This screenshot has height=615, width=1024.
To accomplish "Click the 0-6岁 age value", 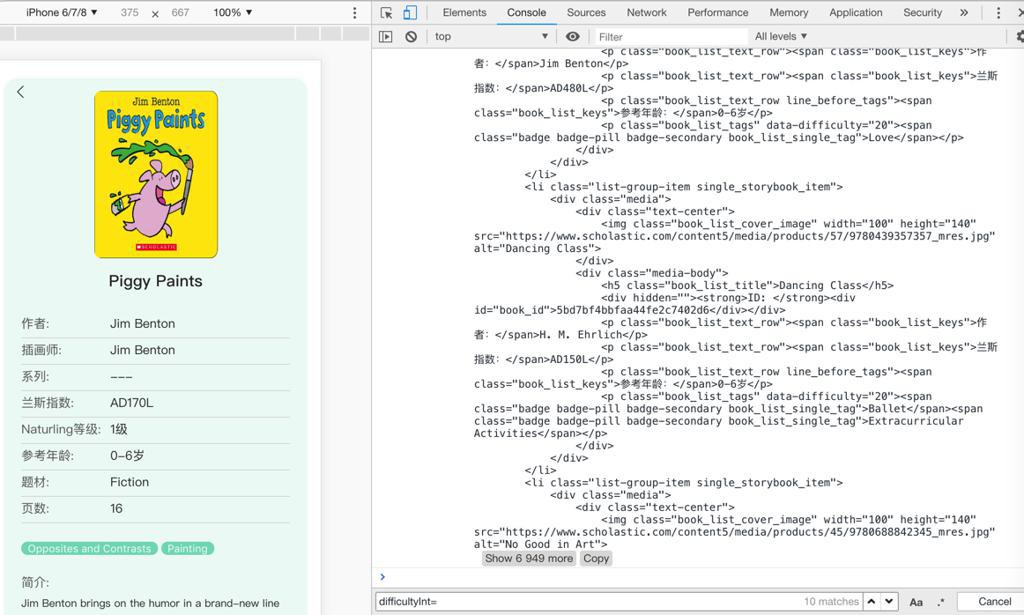I will 127,456.
